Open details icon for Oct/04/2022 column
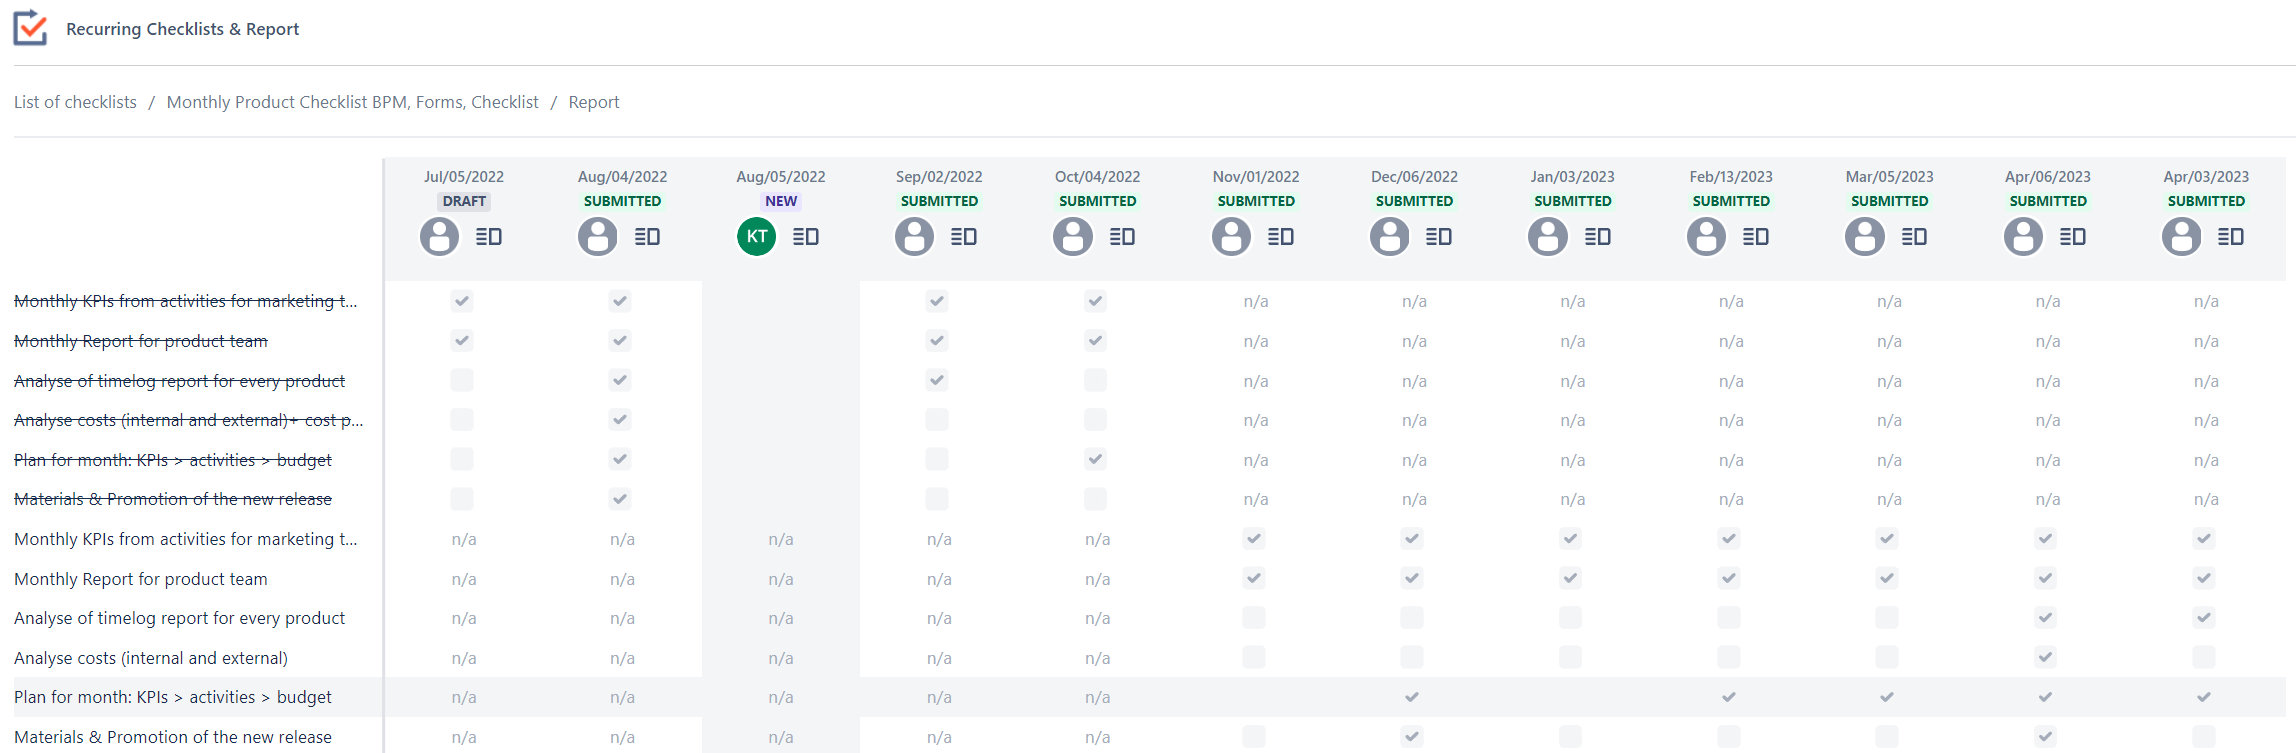 (x=1122, y=237)
